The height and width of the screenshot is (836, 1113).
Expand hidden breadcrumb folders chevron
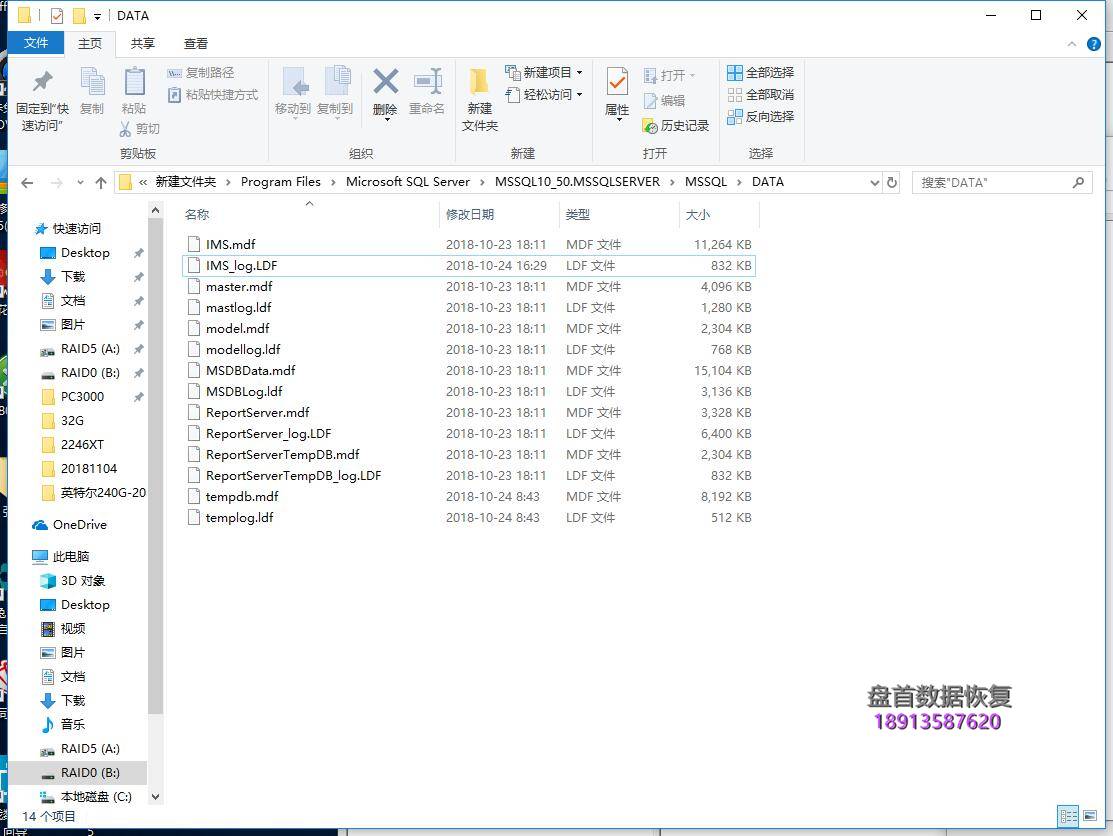click(x=143, y=182)
